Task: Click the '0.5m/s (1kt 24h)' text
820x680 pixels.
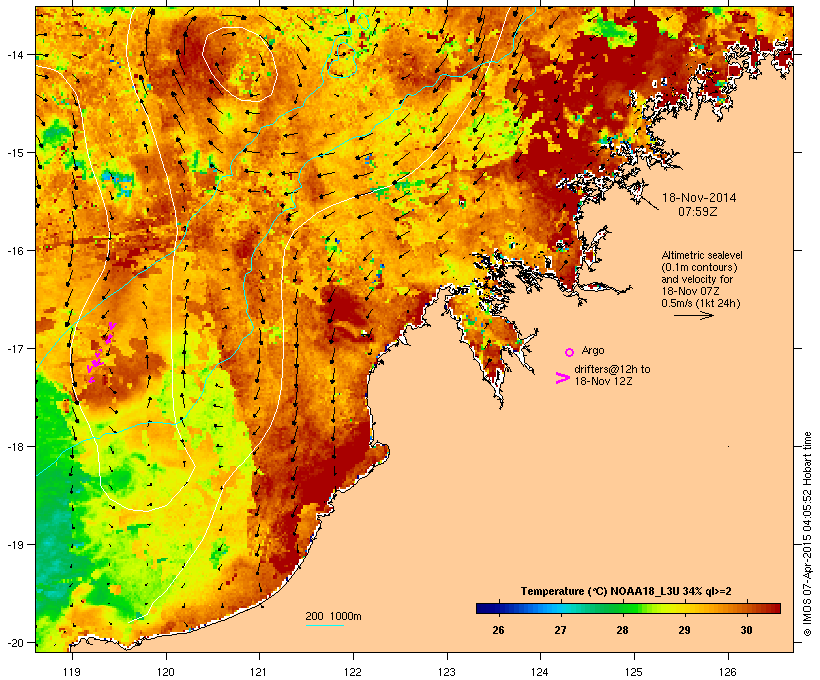Action: pyautogui.click(x=701, y=303)
